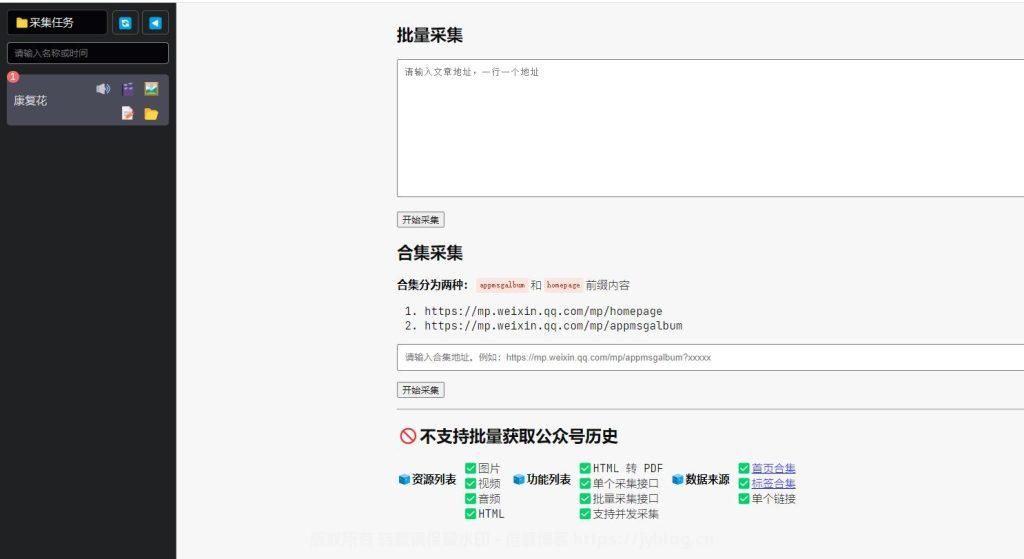The image size is (1024, 559).
Task: Click the blue cube icon beside 资源列表
Action: [x=404, y=480]
